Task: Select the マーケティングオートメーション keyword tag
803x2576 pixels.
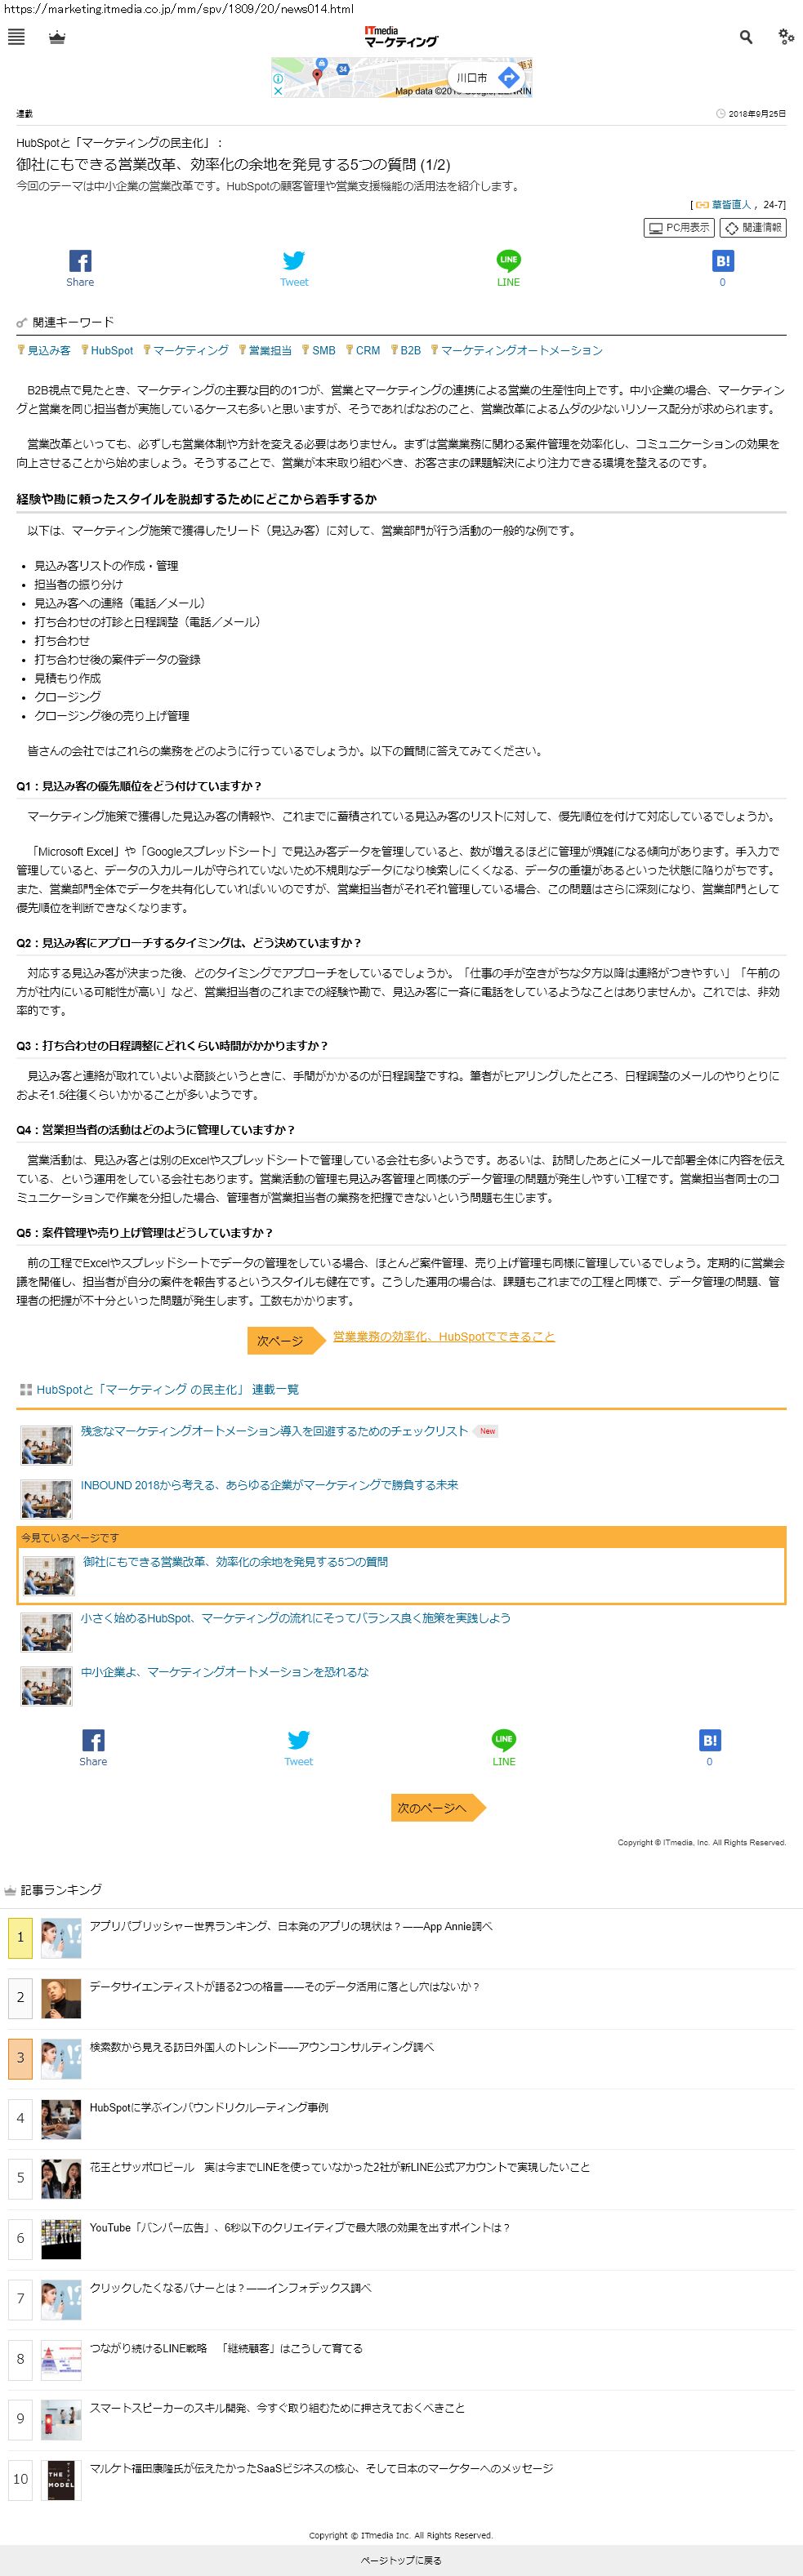Action: click(516, 350)
